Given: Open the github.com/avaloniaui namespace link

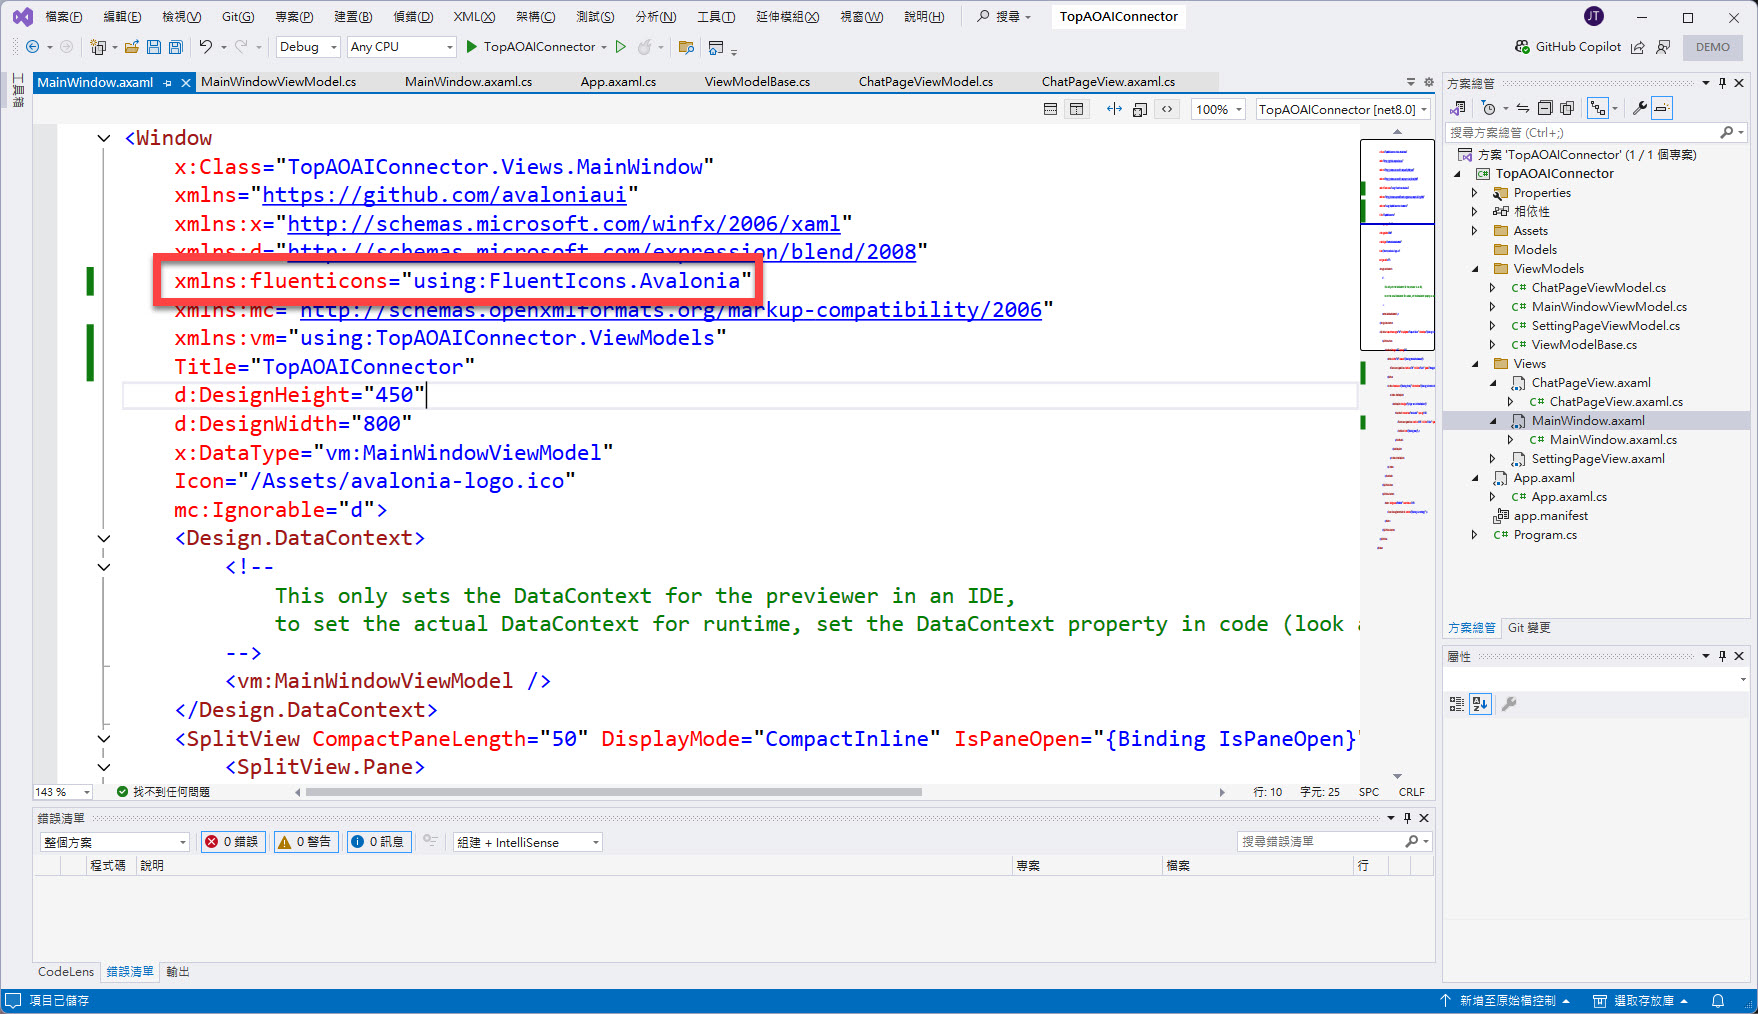Looking at the screenshot, I should 444,195.
